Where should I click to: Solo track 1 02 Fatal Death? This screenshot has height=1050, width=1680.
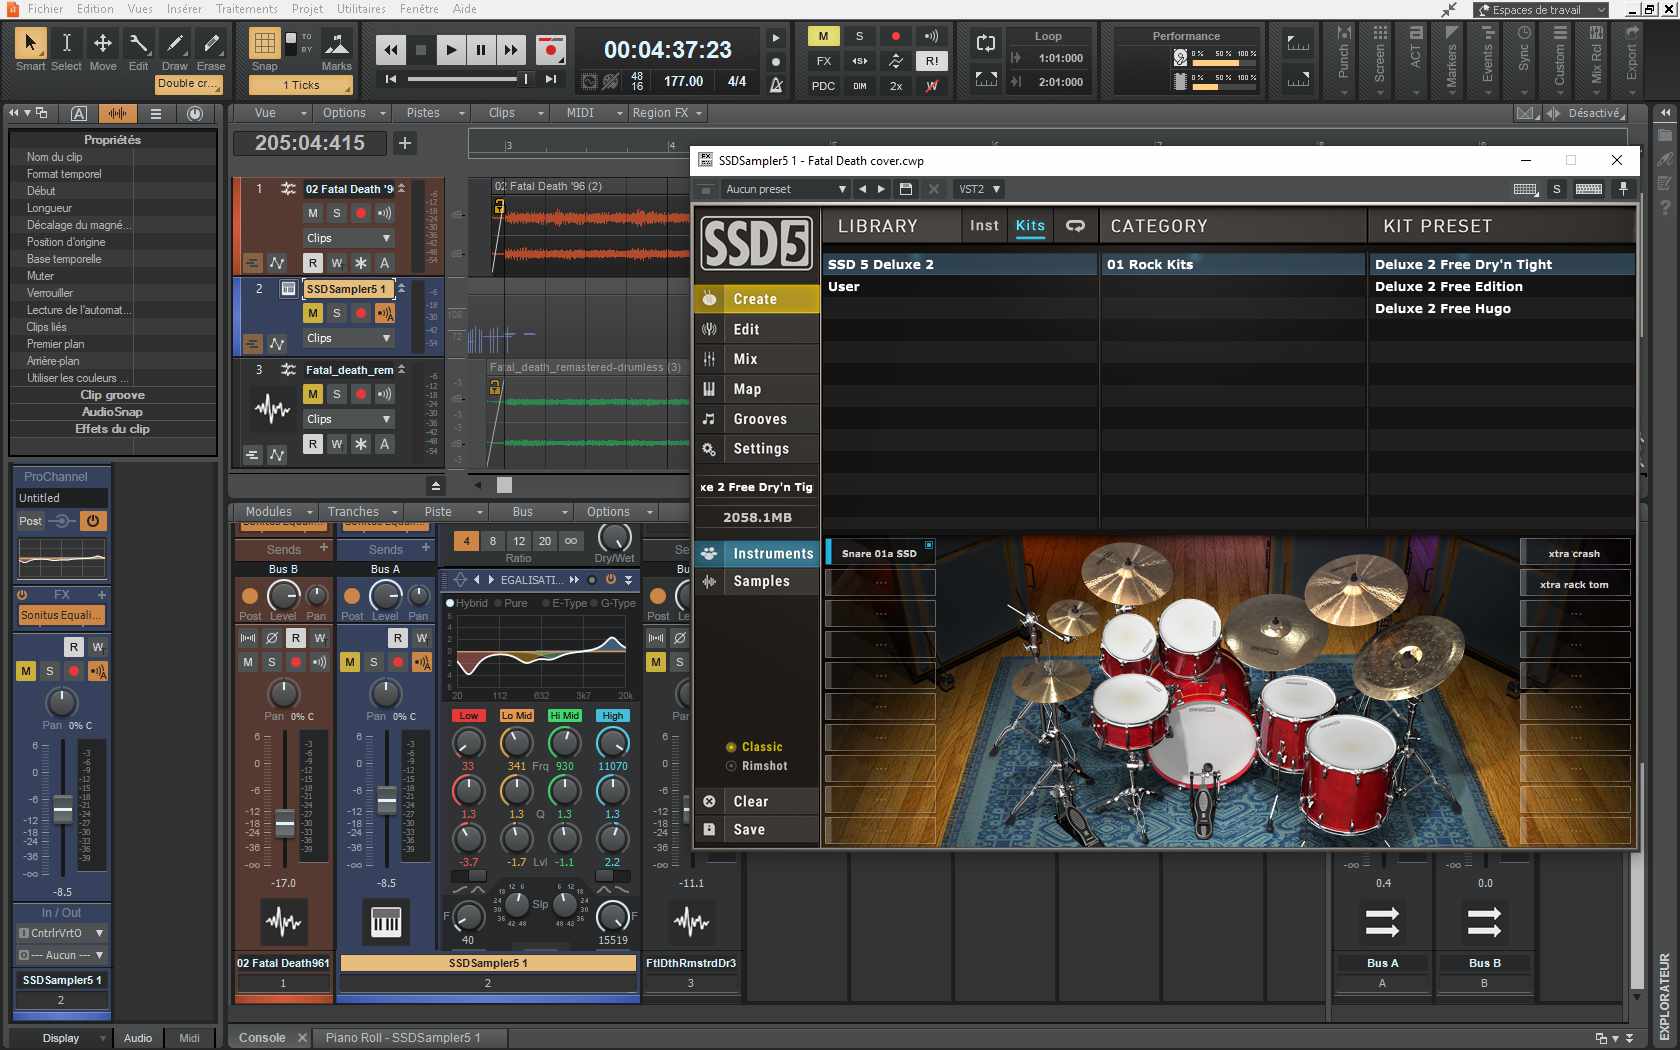tap(337, 213)
